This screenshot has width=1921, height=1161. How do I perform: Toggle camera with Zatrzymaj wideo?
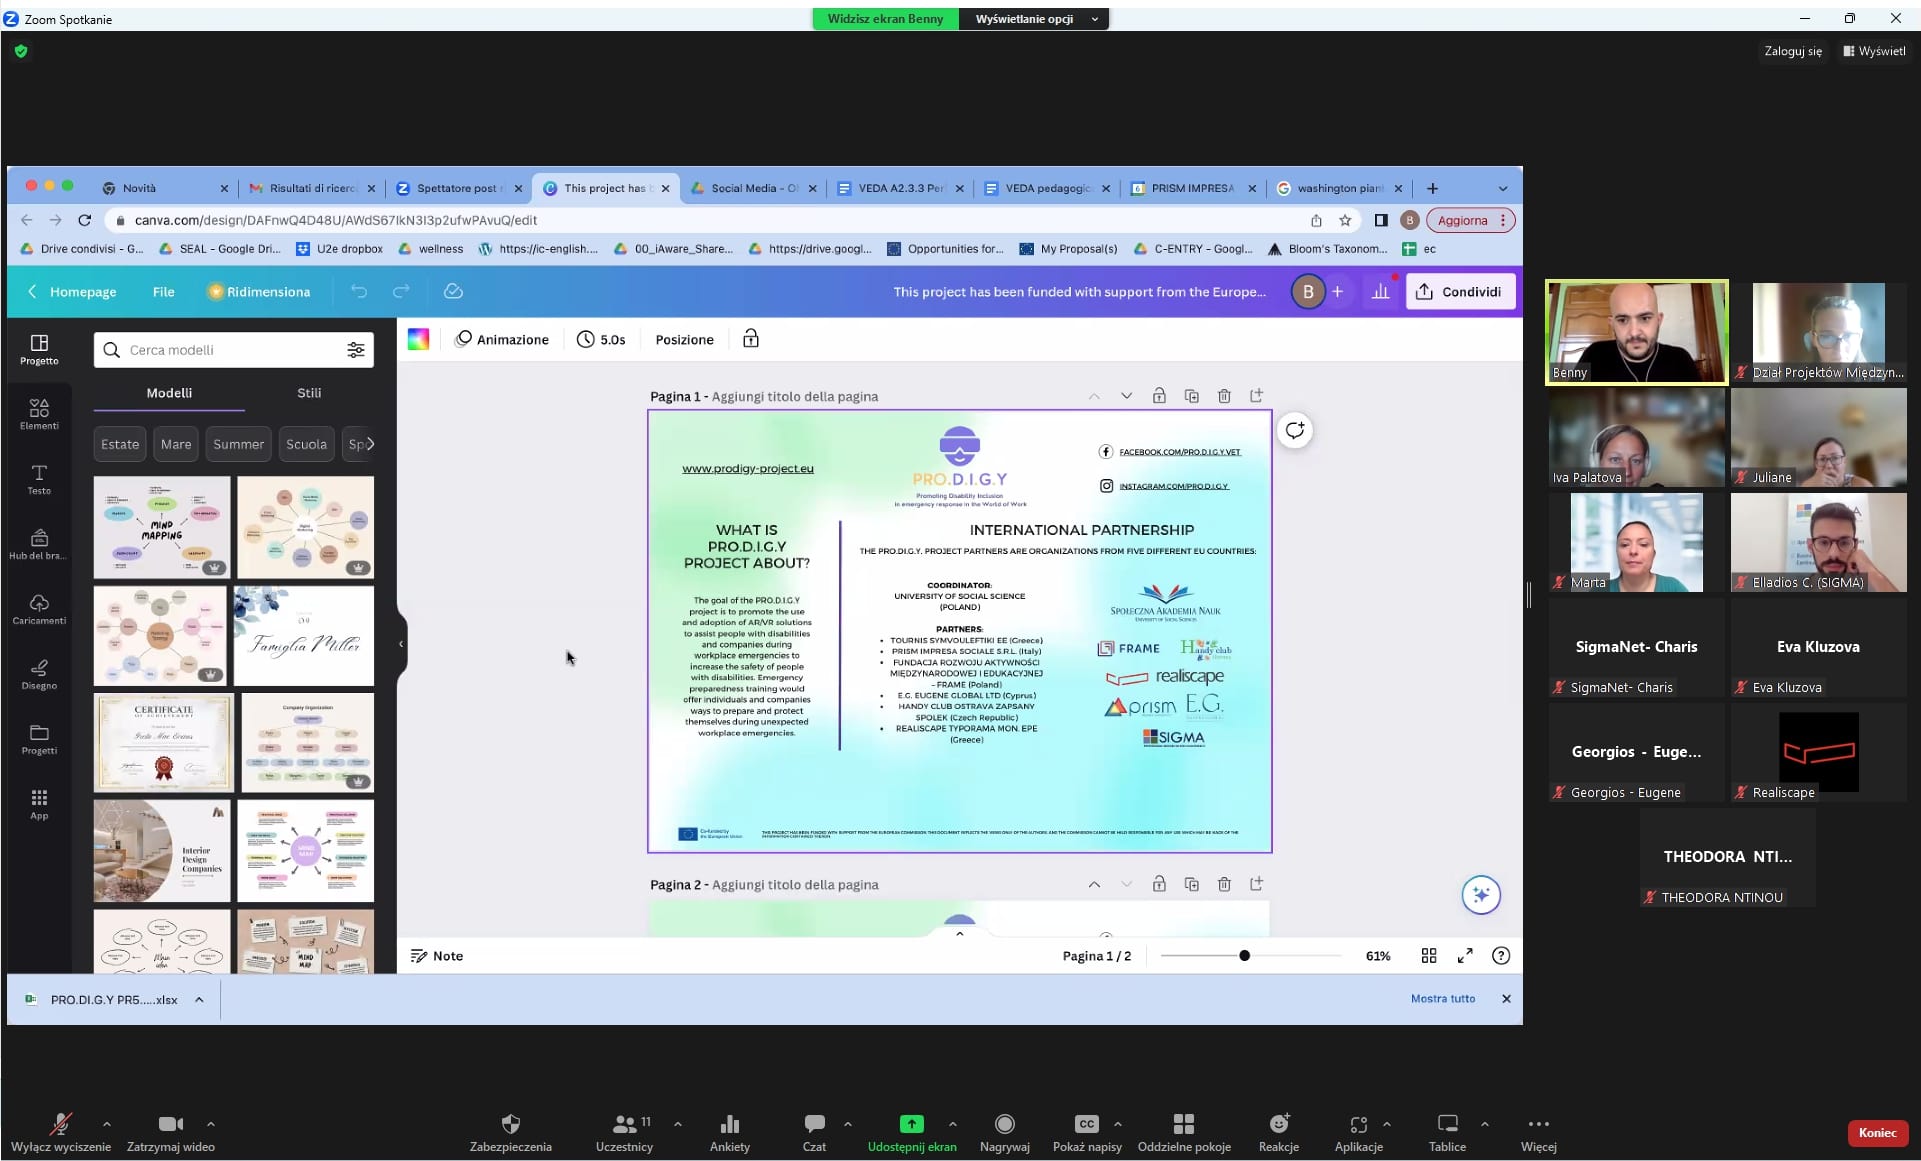[171, 1133]
